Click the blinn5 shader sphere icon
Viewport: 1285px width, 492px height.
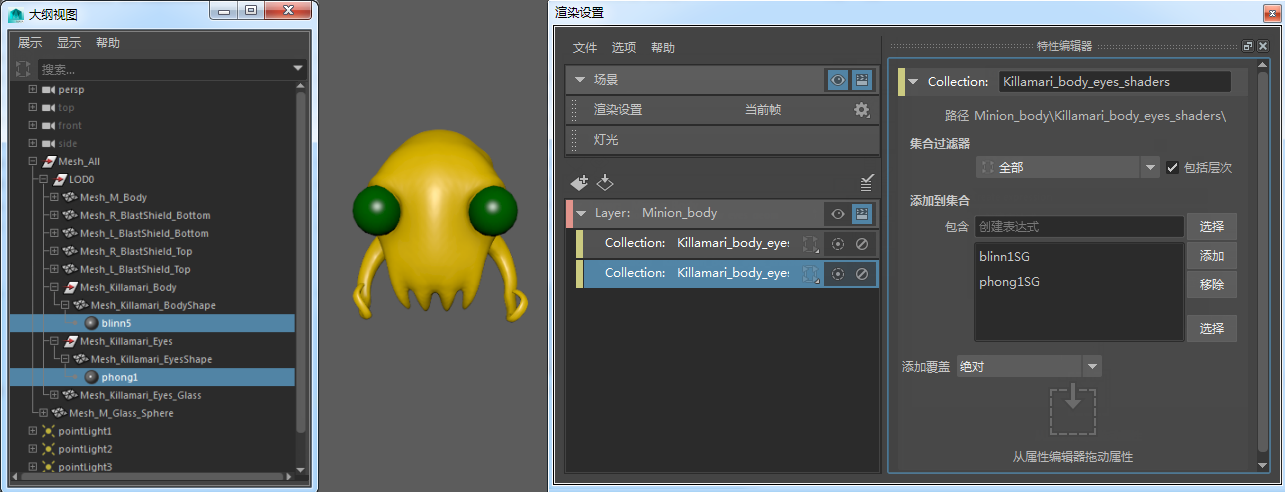click(x=91, y=323)
